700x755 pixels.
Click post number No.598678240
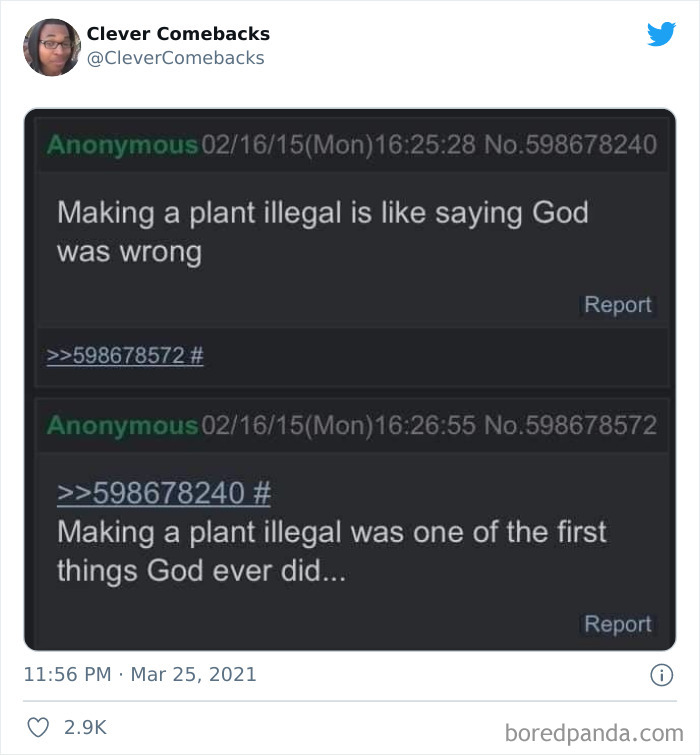[570, 145]
